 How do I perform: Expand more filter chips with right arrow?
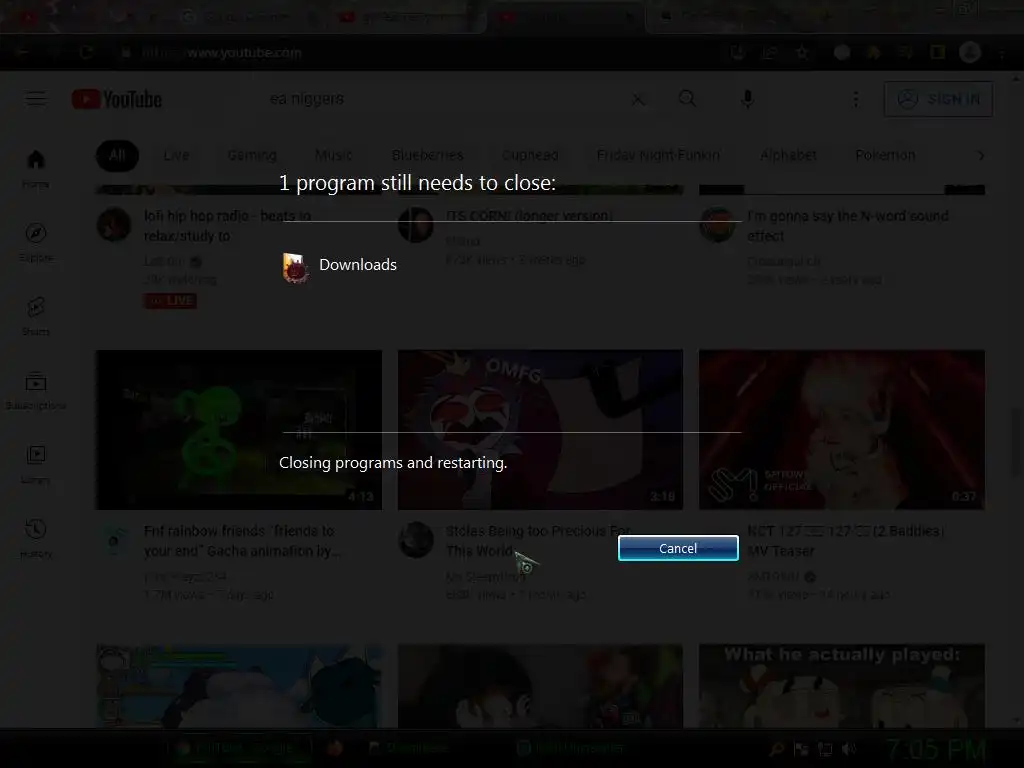coord(980,155)
